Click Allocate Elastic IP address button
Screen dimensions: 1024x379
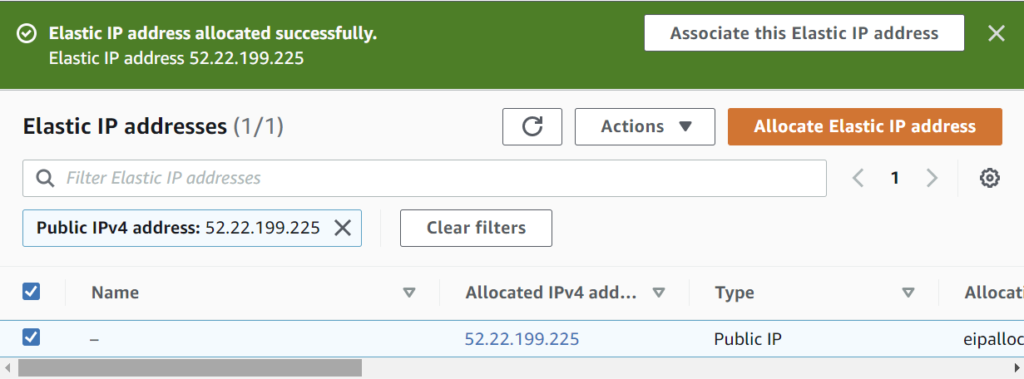(865, 127)
